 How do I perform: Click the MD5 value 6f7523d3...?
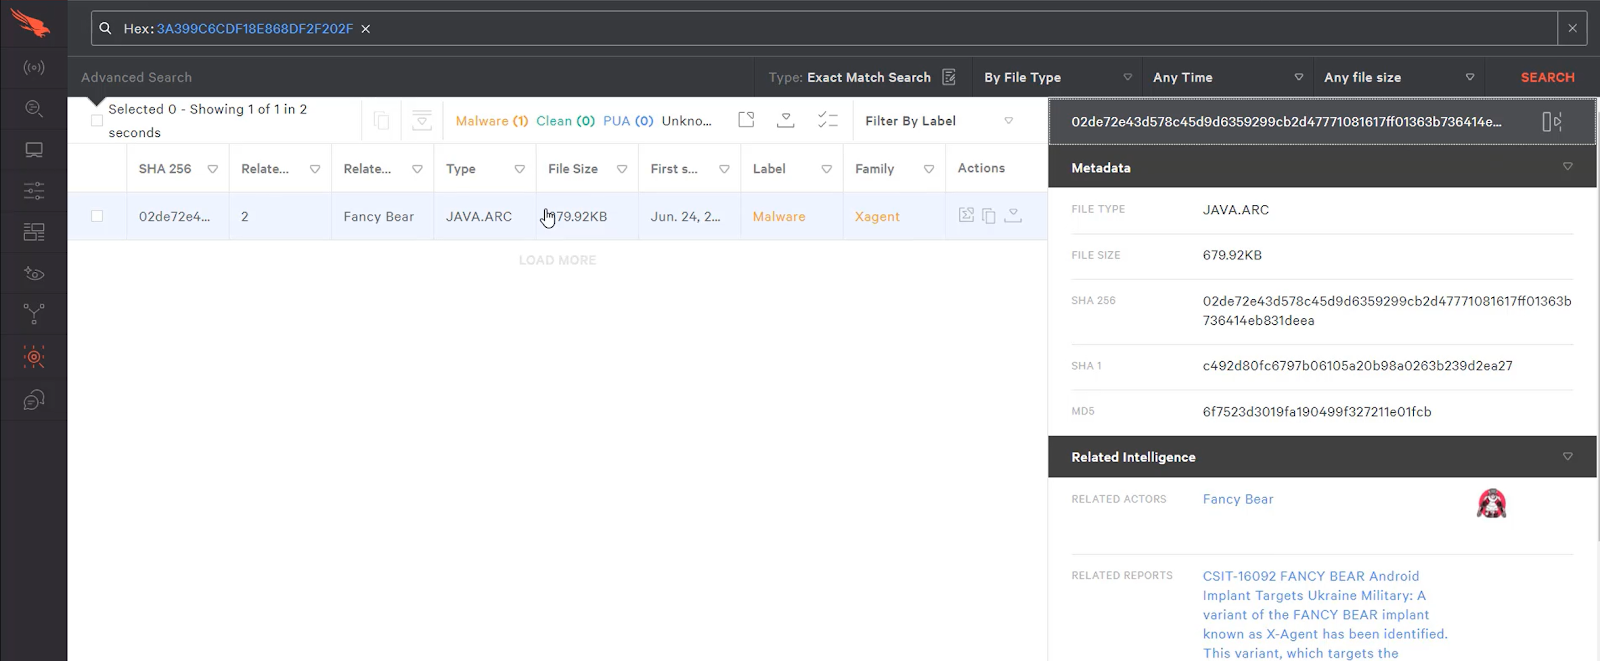pos(1317,412)
